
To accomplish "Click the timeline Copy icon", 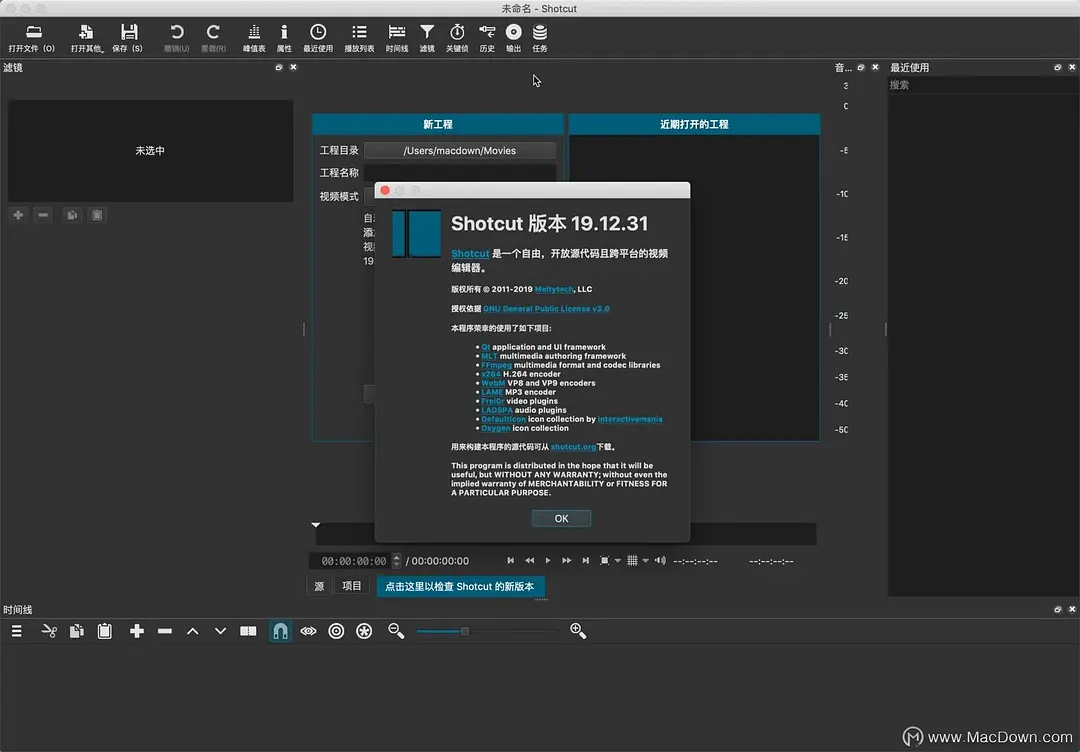I will (76, 631).
